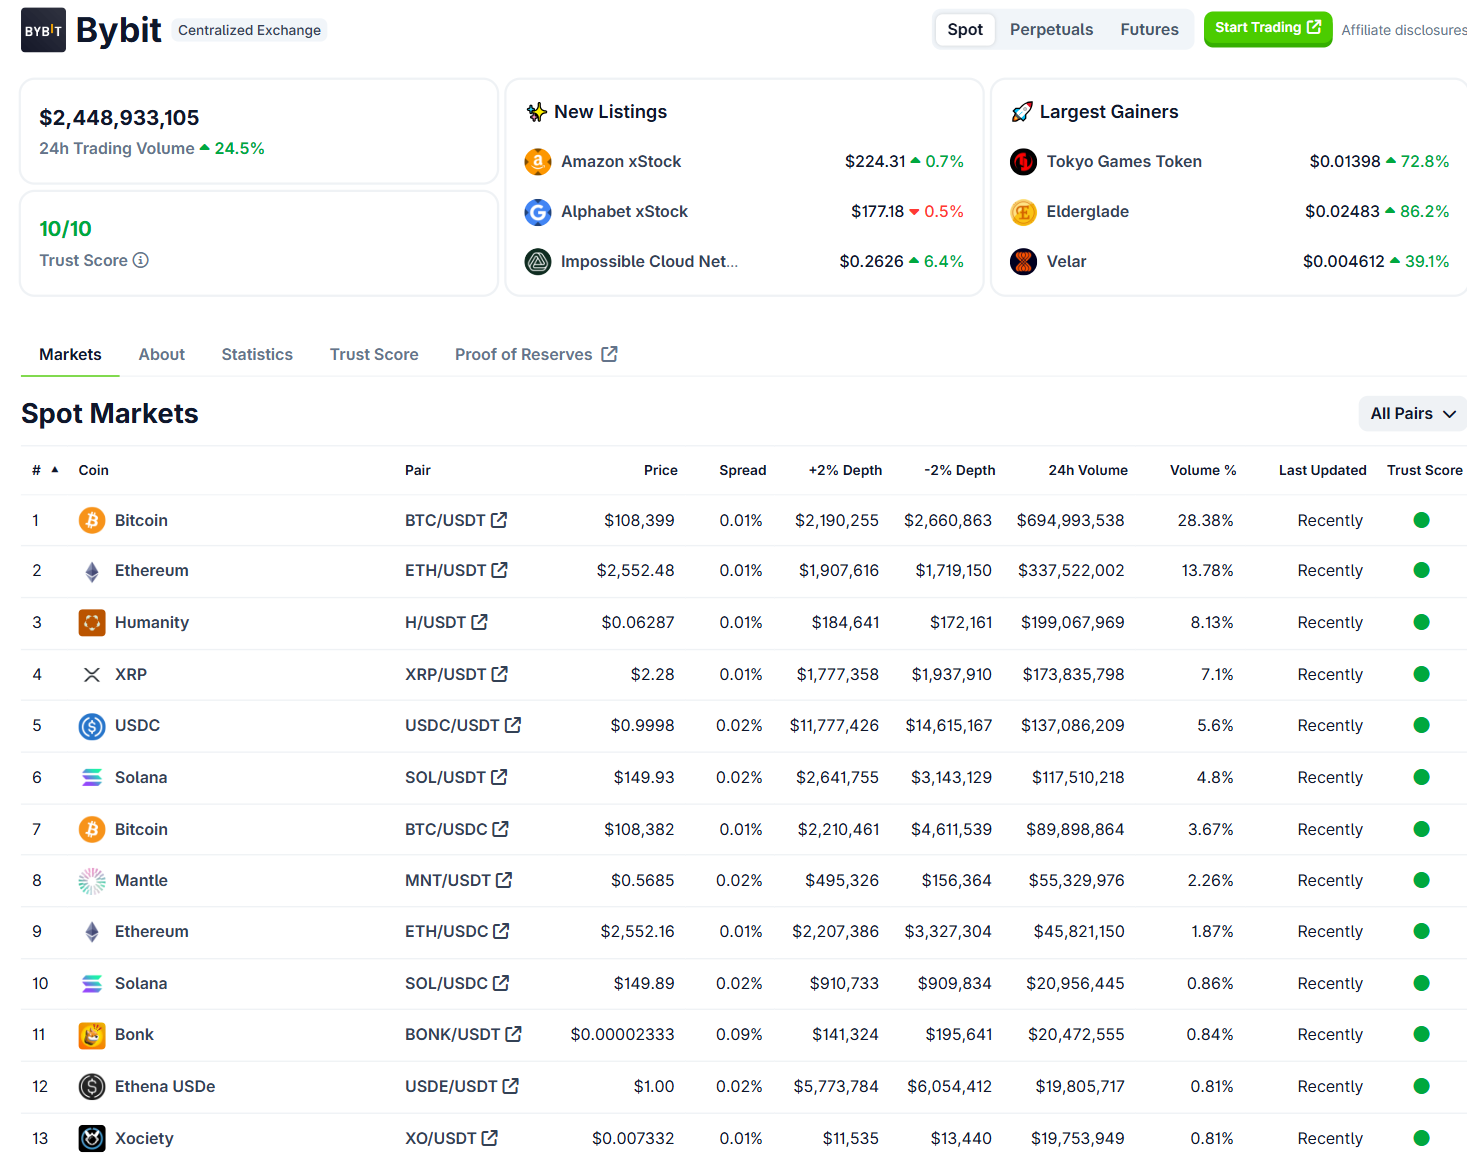
Task: Open the Amazon xStock coin icon
Action: (538, 161)
